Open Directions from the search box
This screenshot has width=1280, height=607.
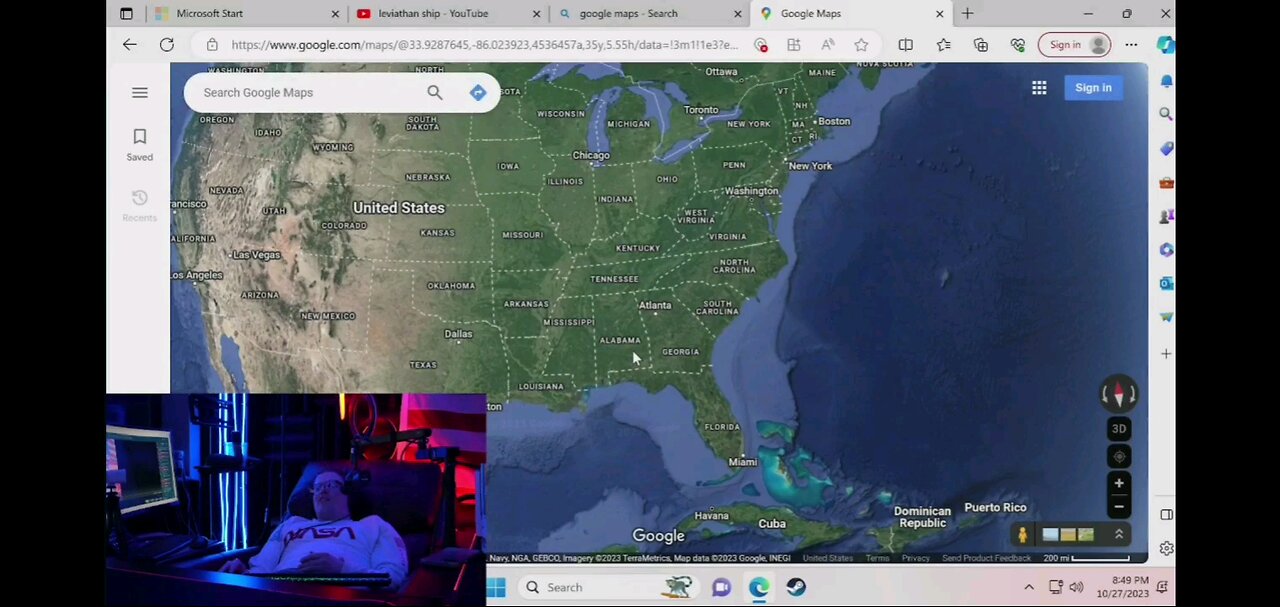coord(478,92)
